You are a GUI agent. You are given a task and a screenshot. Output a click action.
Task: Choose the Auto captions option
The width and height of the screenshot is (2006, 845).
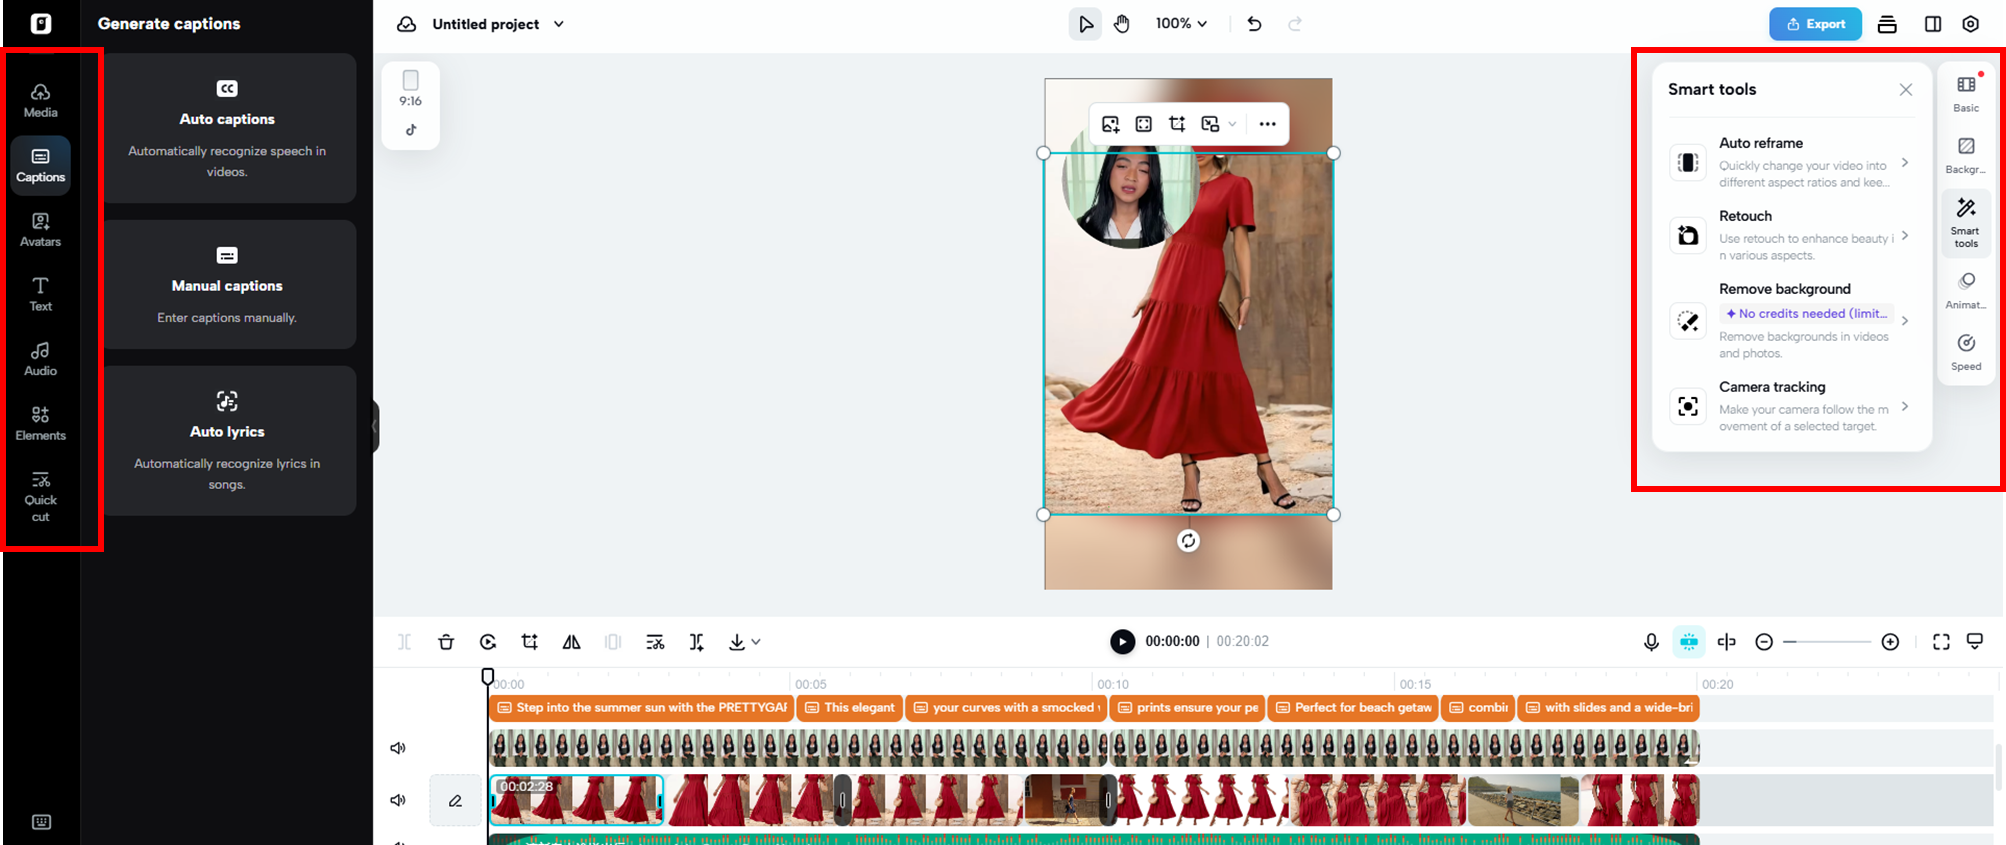[x=228, y=128]
